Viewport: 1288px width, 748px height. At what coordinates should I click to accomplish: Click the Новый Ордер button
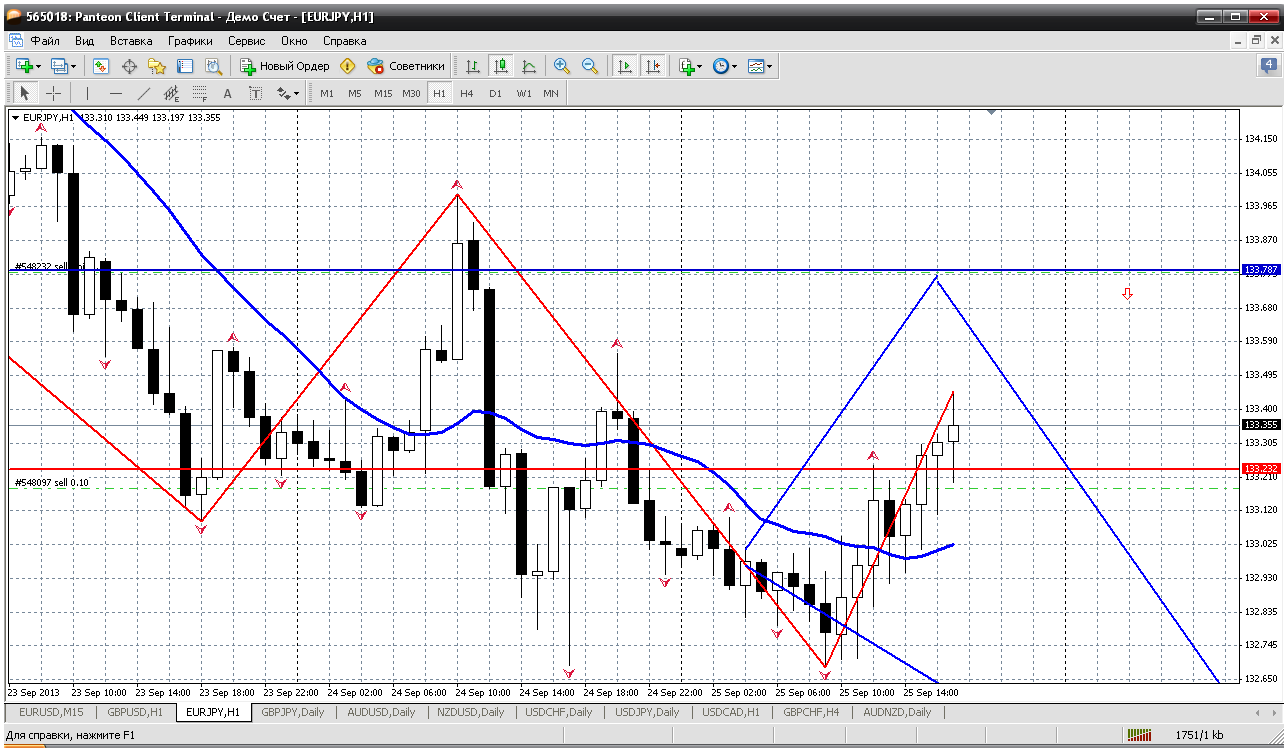pos(285,66)
